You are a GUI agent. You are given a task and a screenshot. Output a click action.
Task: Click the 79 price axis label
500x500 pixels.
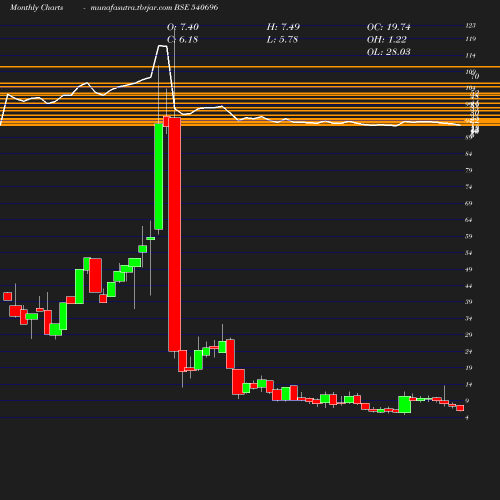pyautogui.click(x=469, y=171)
